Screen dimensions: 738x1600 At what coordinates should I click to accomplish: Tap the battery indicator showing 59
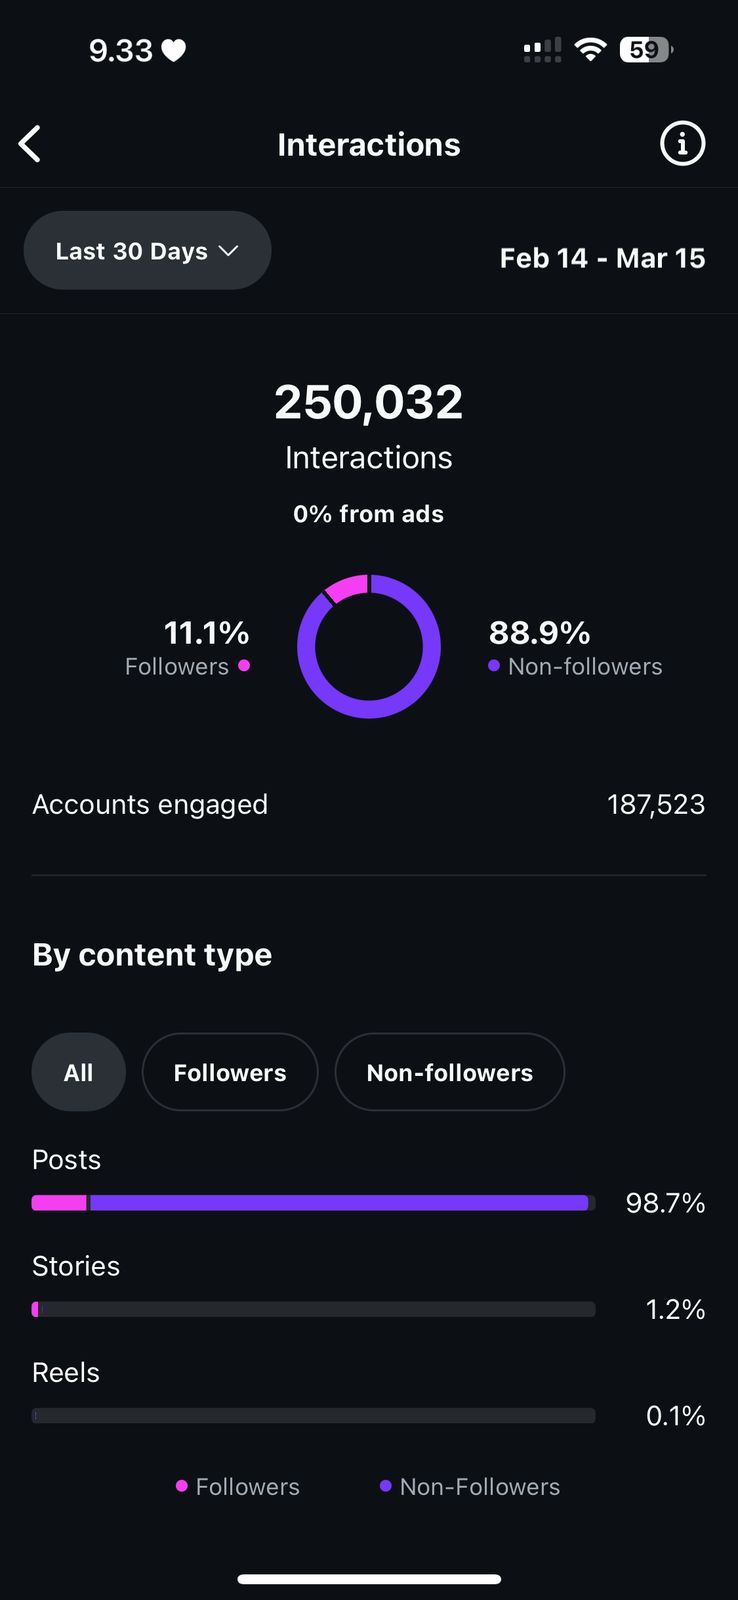(646, 49)
